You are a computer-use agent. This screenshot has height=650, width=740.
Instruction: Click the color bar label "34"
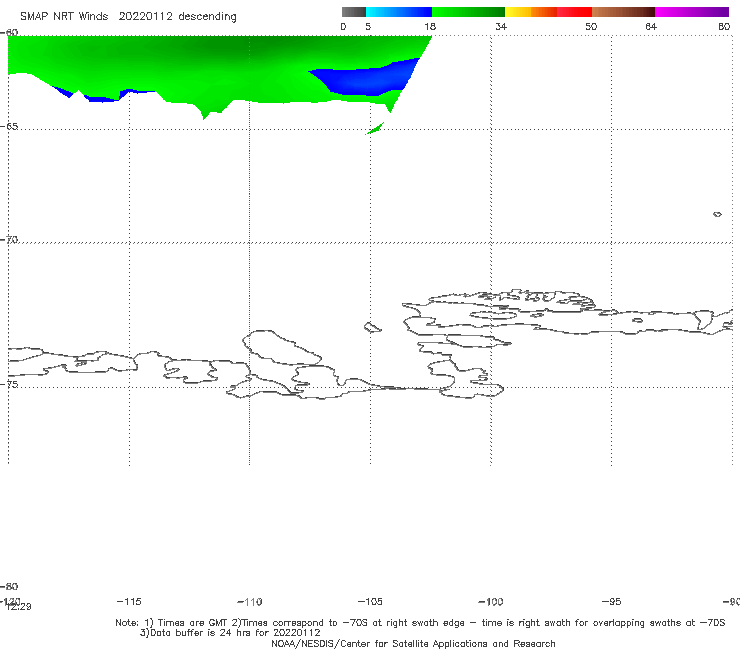pos(501,27)
